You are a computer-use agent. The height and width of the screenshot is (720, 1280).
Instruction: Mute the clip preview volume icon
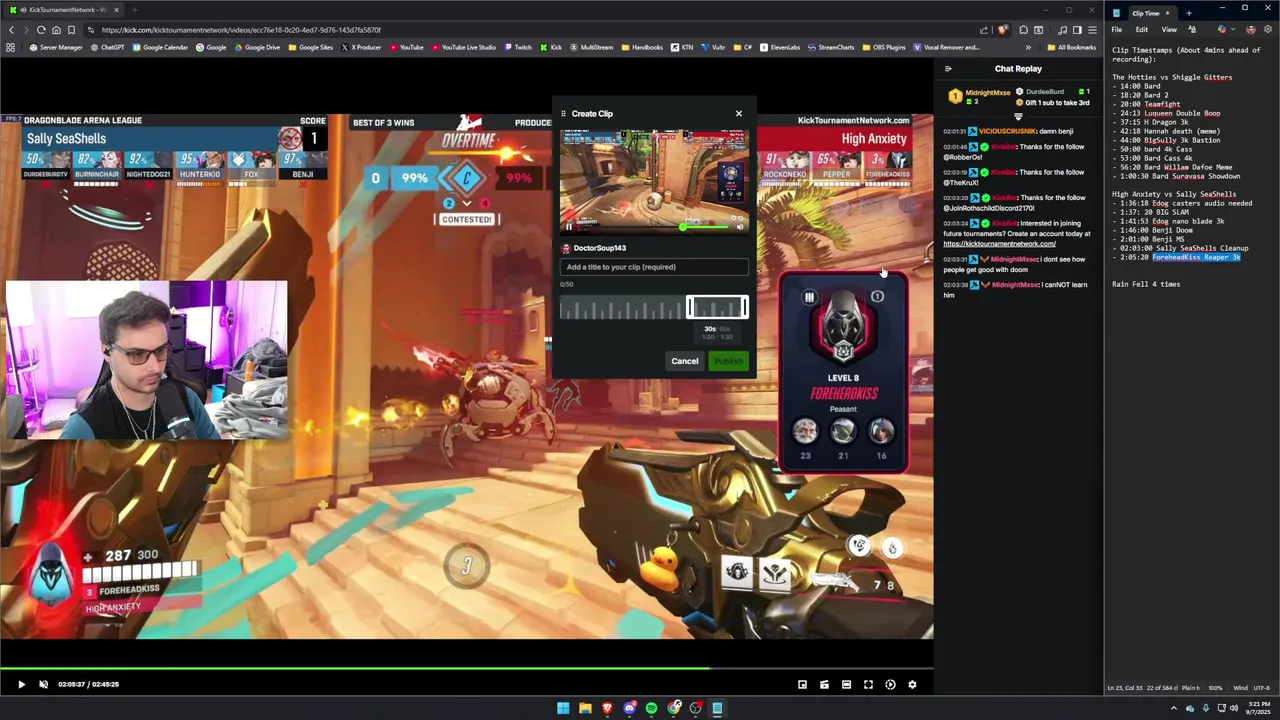tap(740, 227)
